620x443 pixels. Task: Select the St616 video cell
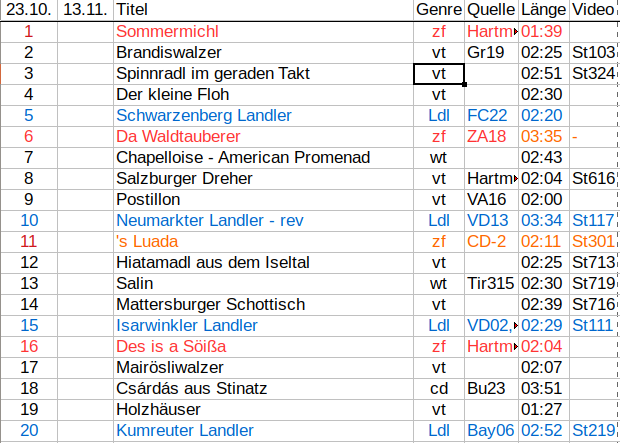(x=593, y=178)
